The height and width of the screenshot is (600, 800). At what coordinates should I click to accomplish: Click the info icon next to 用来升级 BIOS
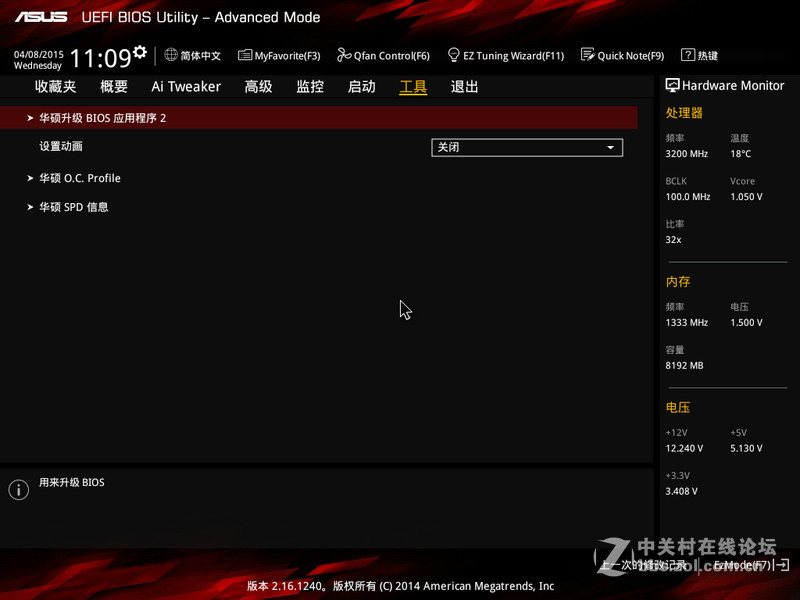(18, 490)
